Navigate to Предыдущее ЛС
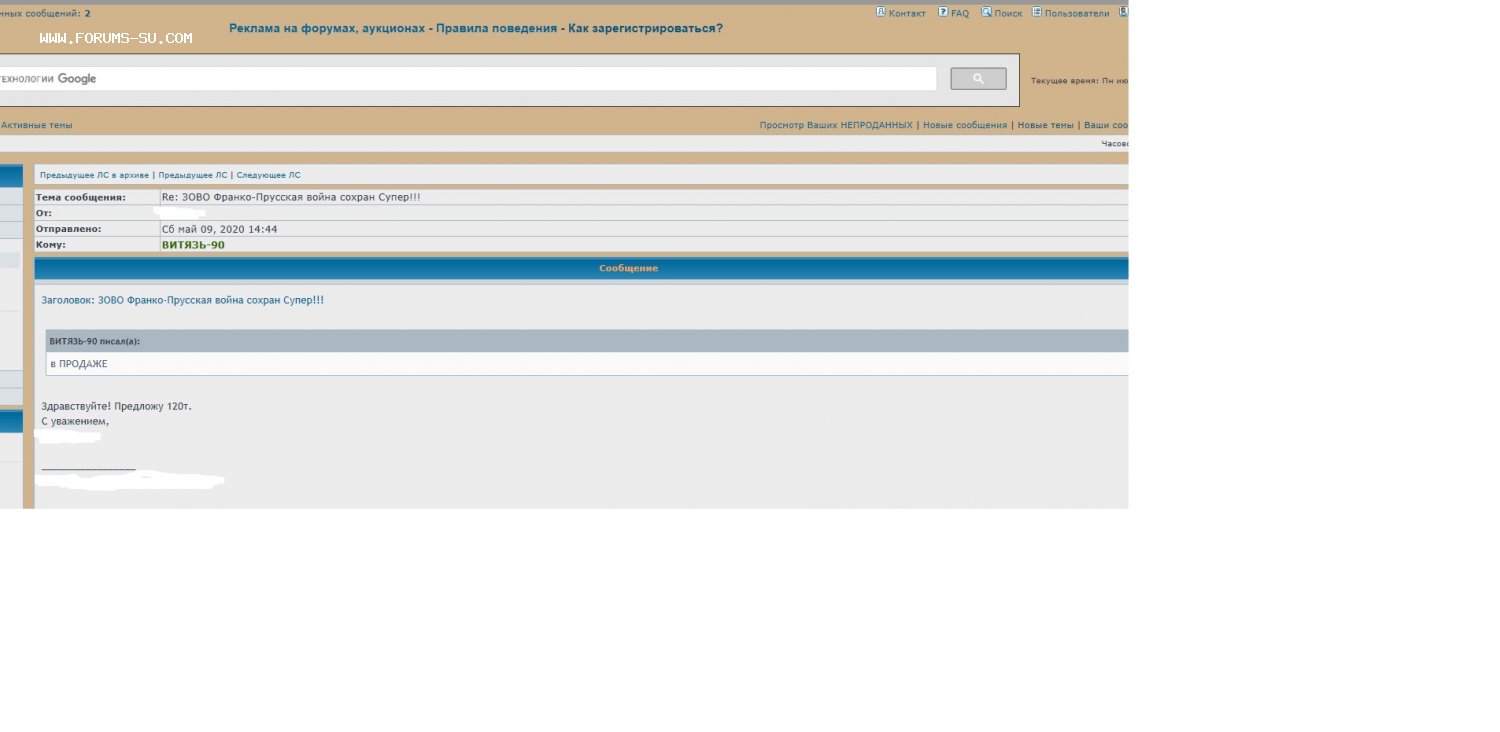The height and width of the screenshot is (732, 1500). [193, 175]
